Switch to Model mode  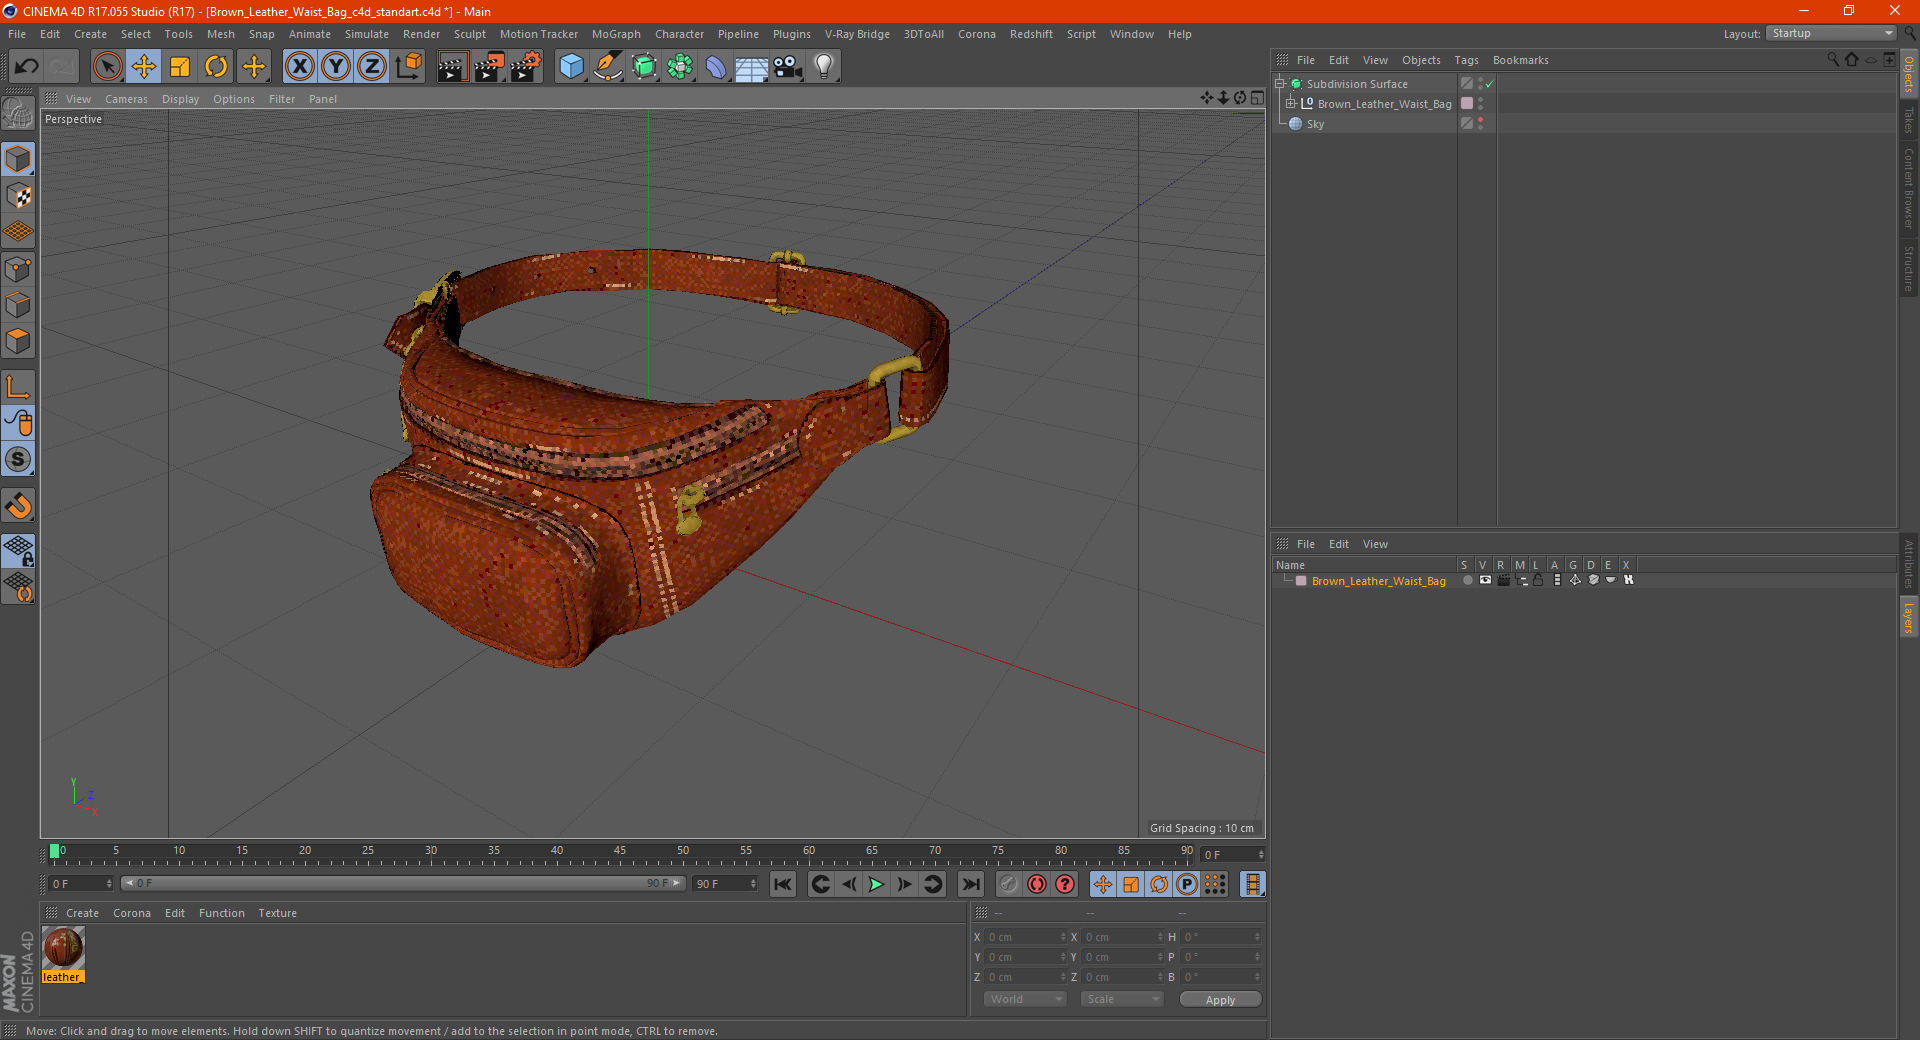coord(18,159)
